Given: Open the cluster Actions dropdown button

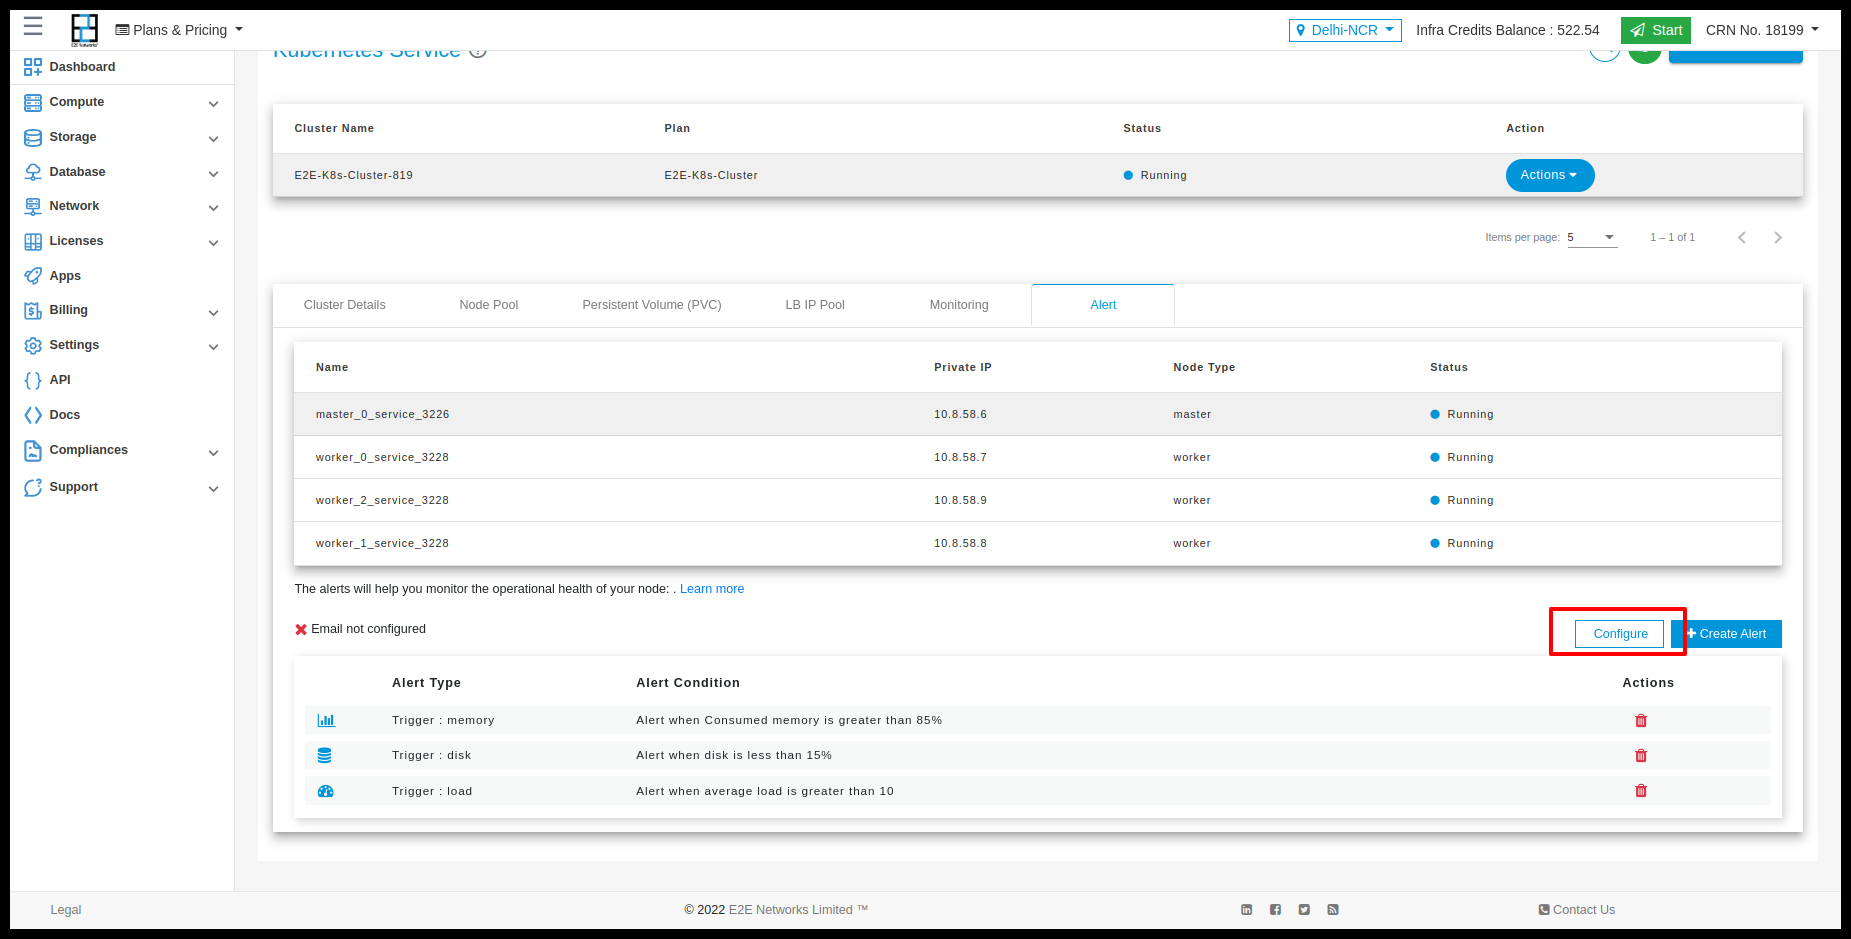Looking at the screenshot, I should [1550, 175].
